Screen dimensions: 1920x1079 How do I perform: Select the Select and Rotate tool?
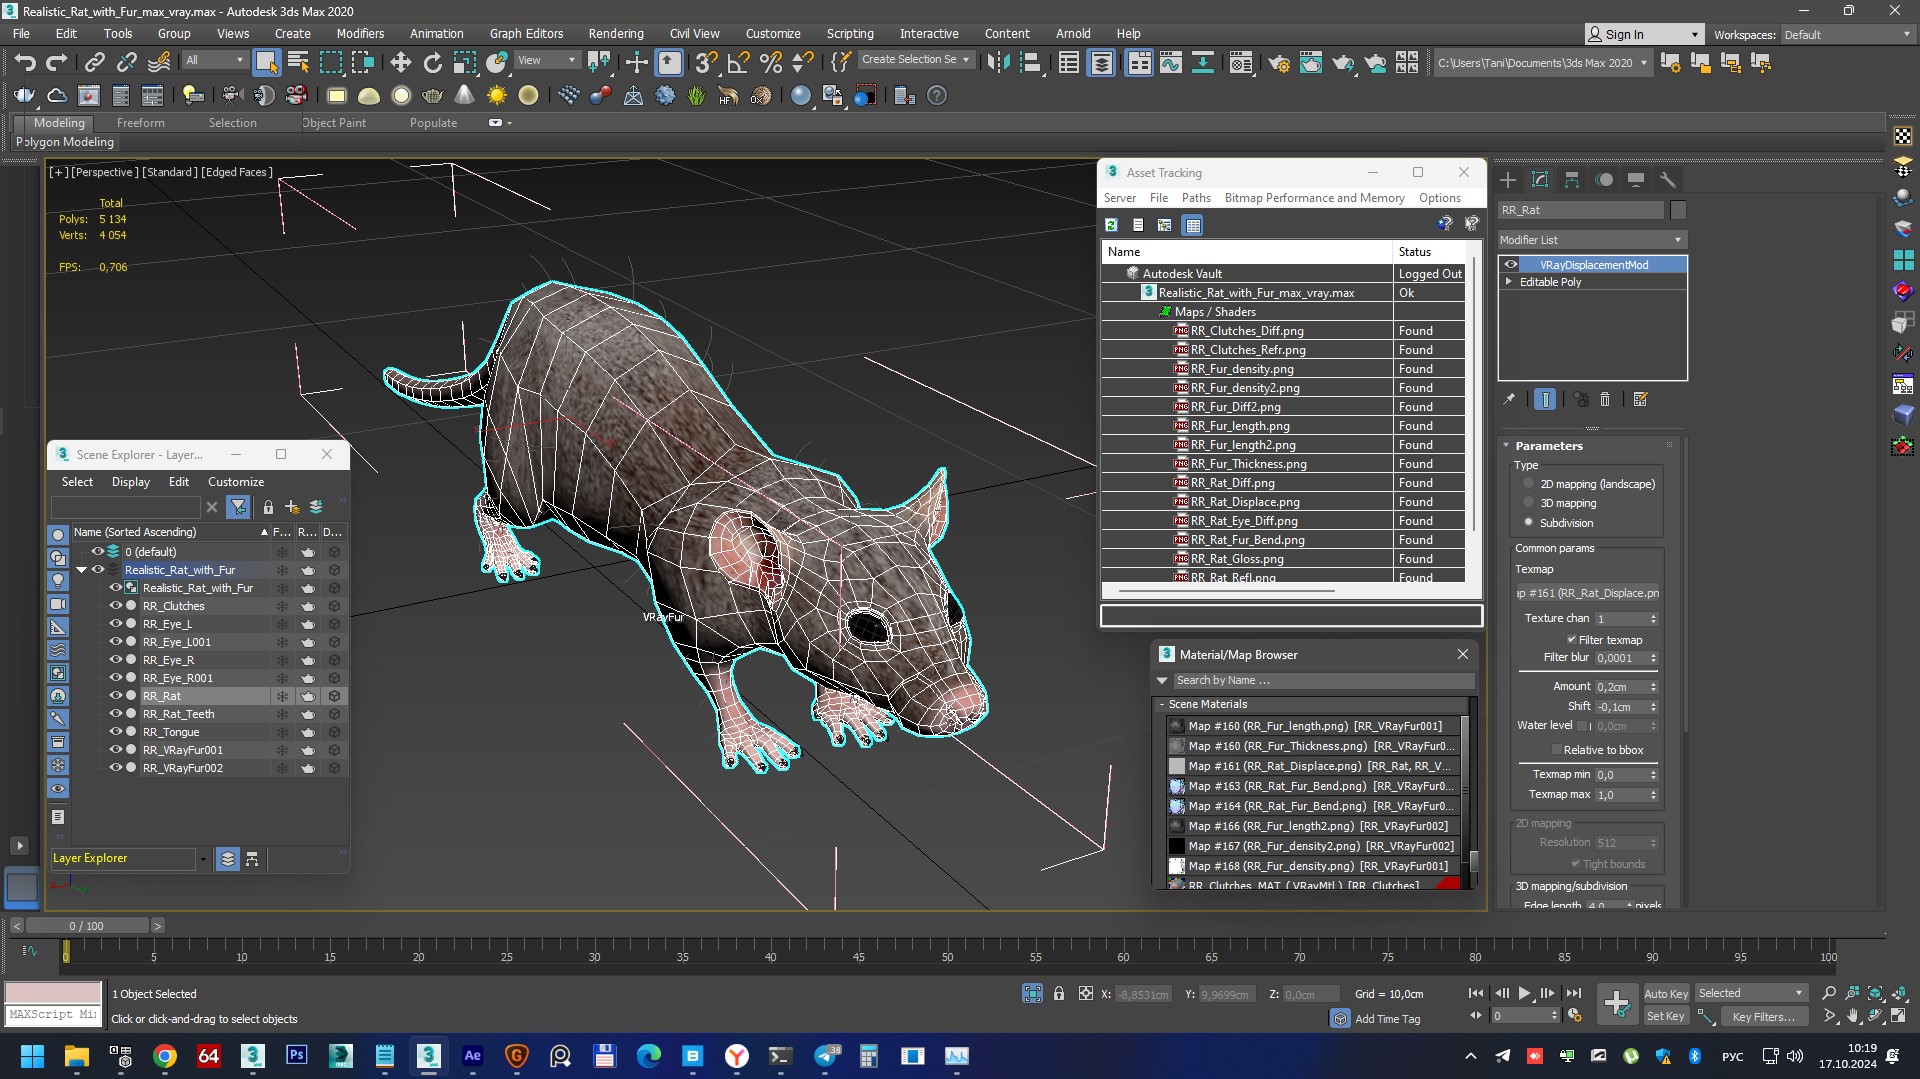[x=432, y=63]
